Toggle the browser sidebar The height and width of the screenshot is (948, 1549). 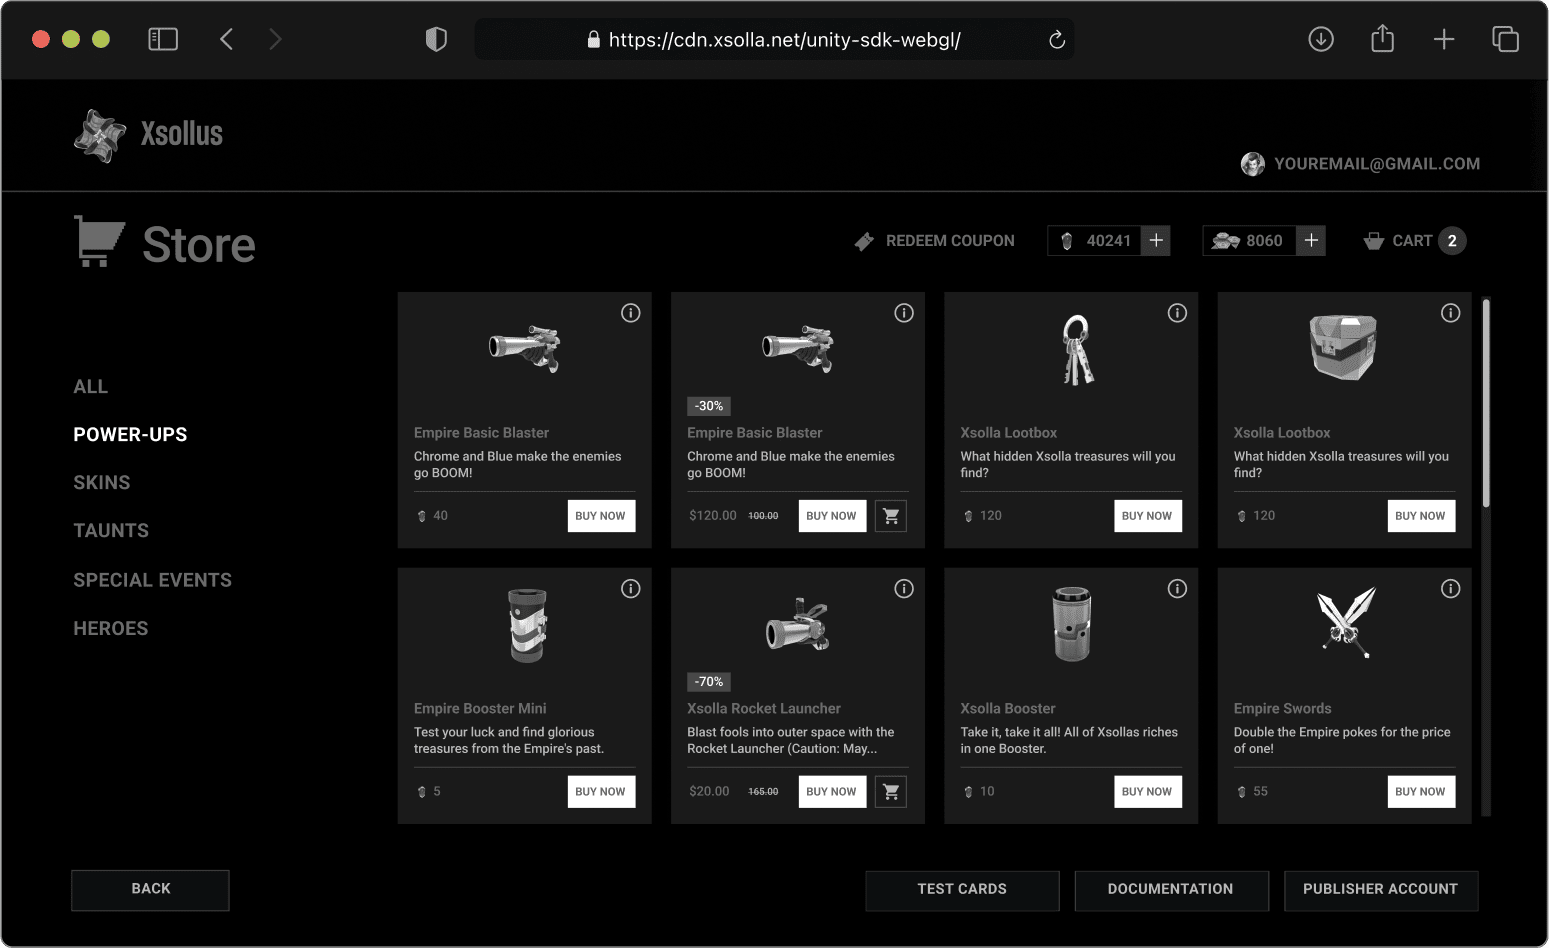coord(163,40)
